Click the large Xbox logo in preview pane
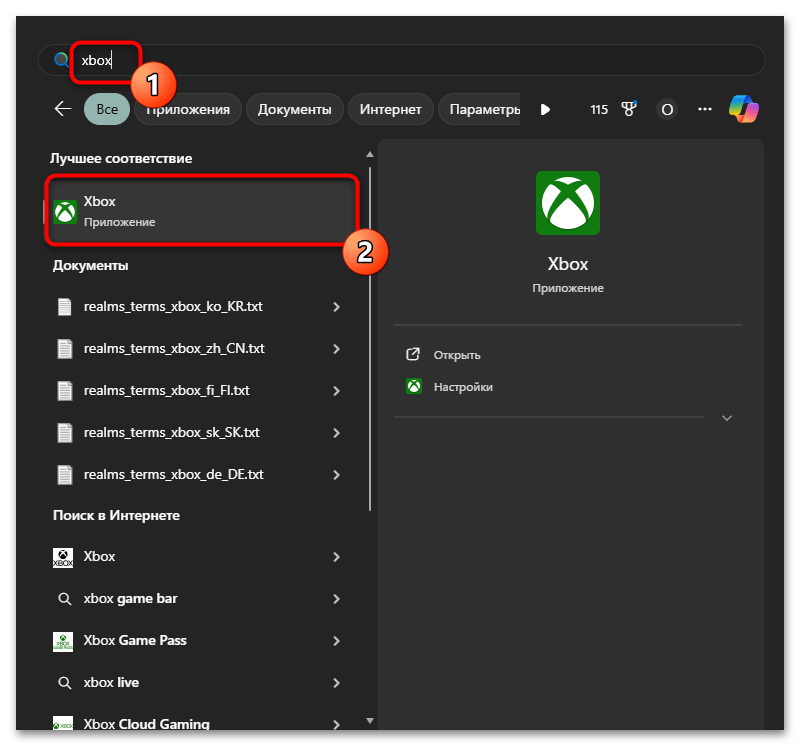800x746 pixels. pos(567,203)
